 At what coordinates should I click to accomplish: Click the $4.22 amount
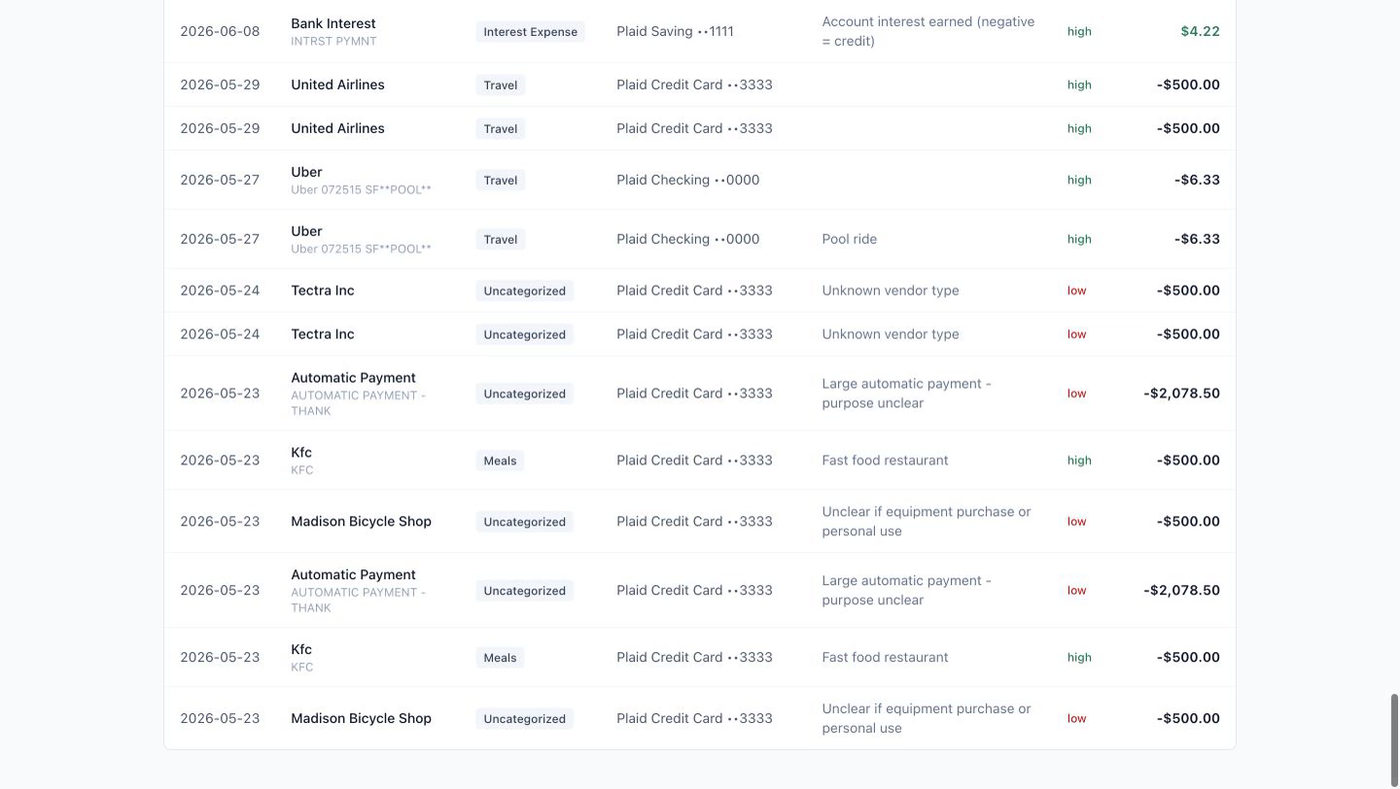(x=1200, y=31)
